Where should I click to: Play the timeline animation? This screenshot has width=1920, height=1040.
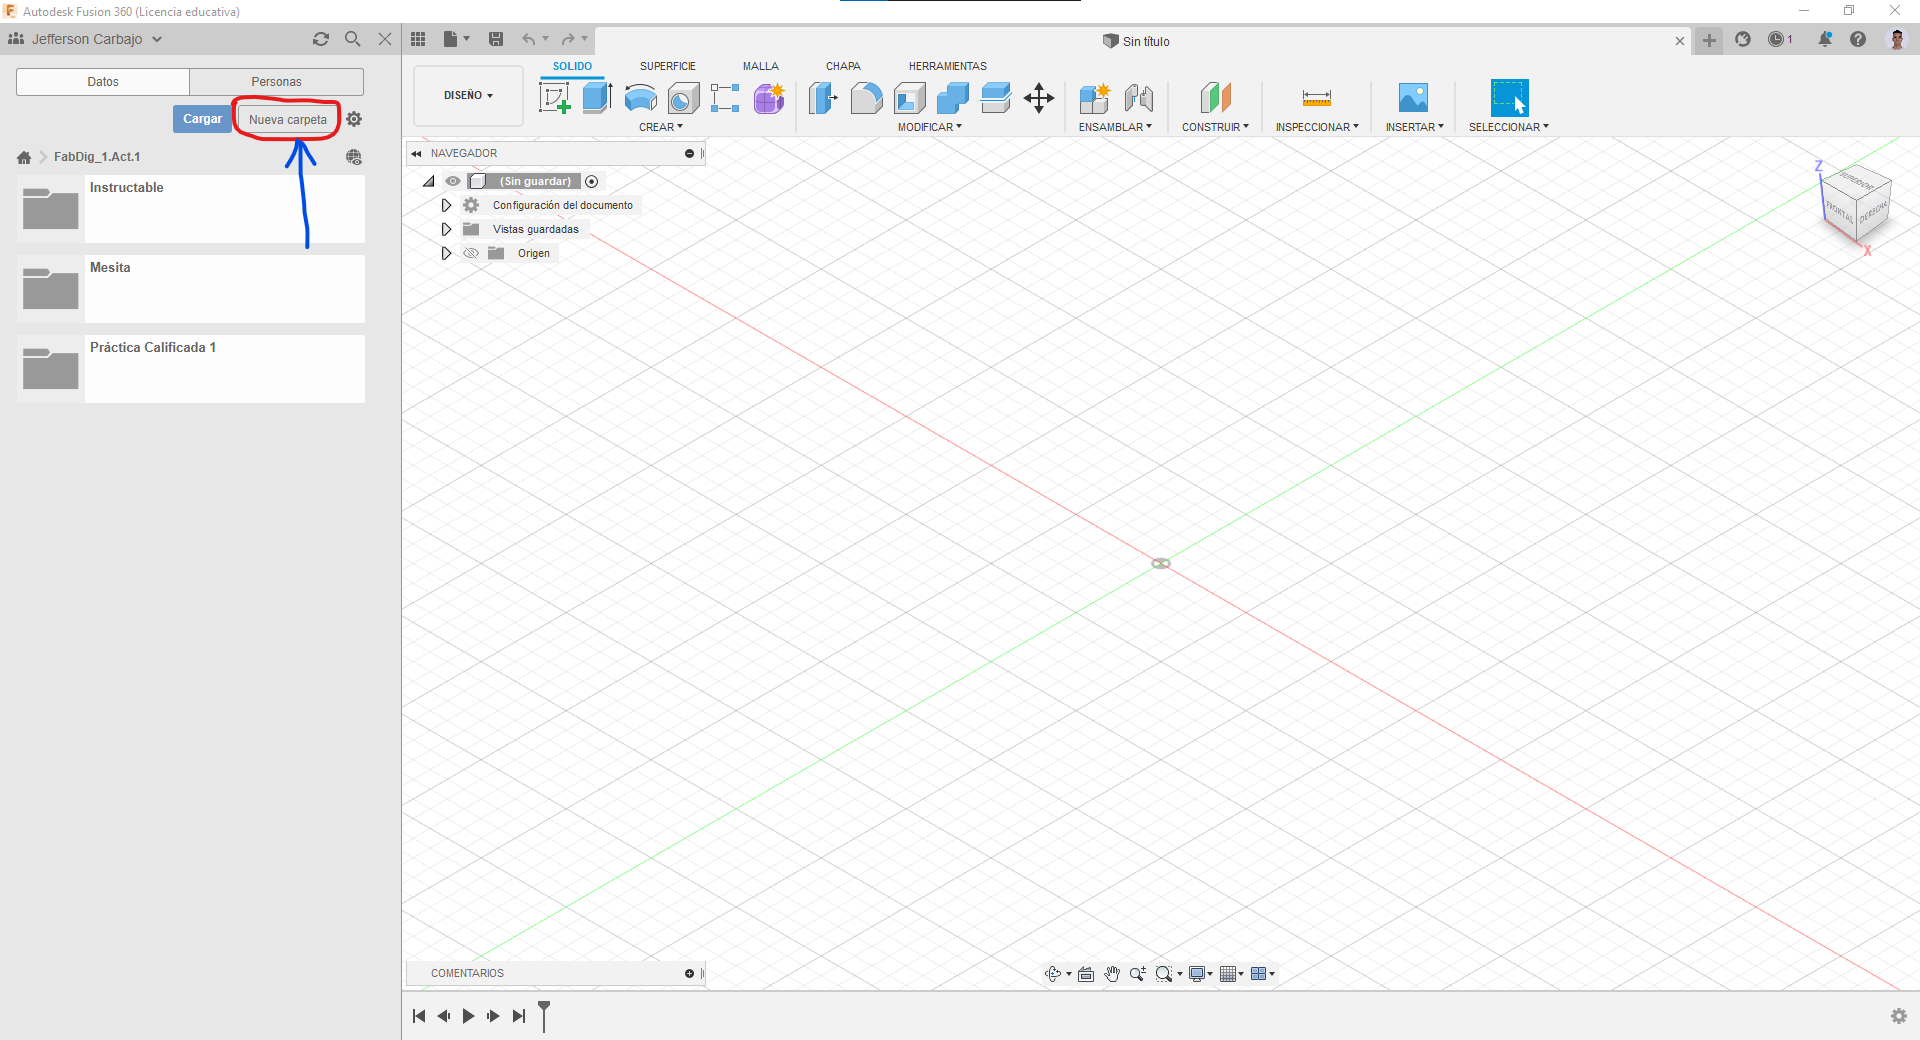pos(468,1016)
